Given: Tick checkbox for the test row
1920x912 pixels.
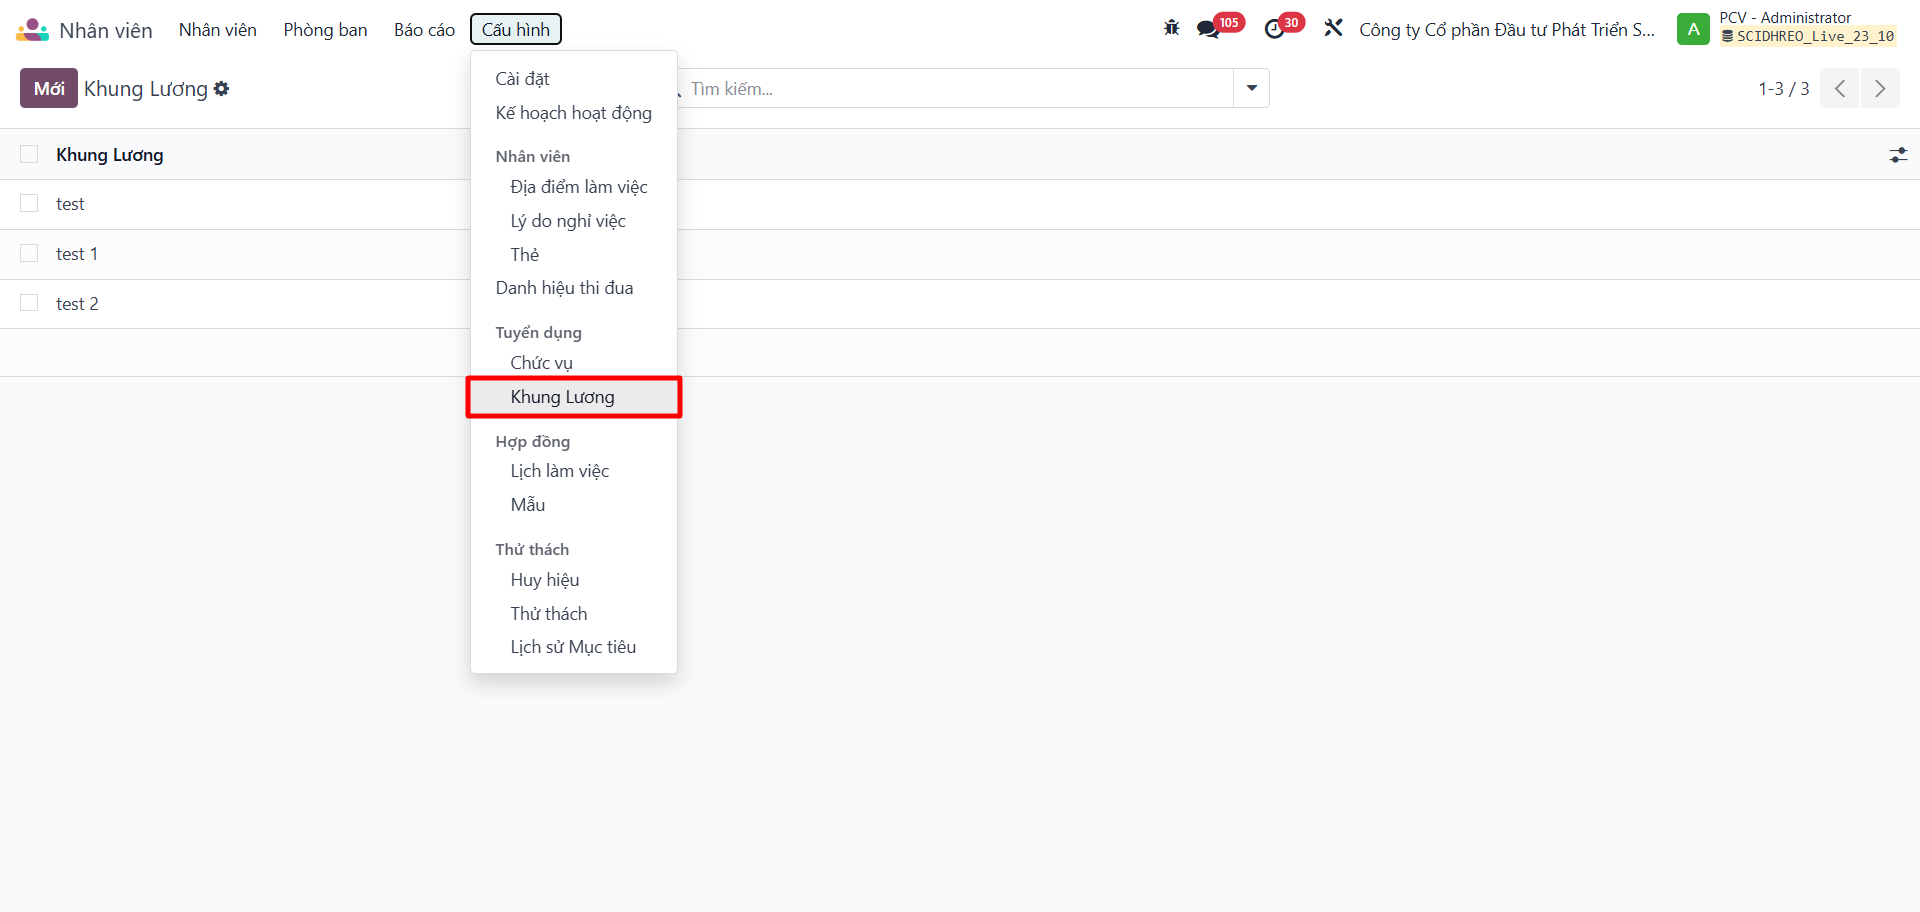Looking at the screenshot, I should pyautogui.click(x=29, y=203).
